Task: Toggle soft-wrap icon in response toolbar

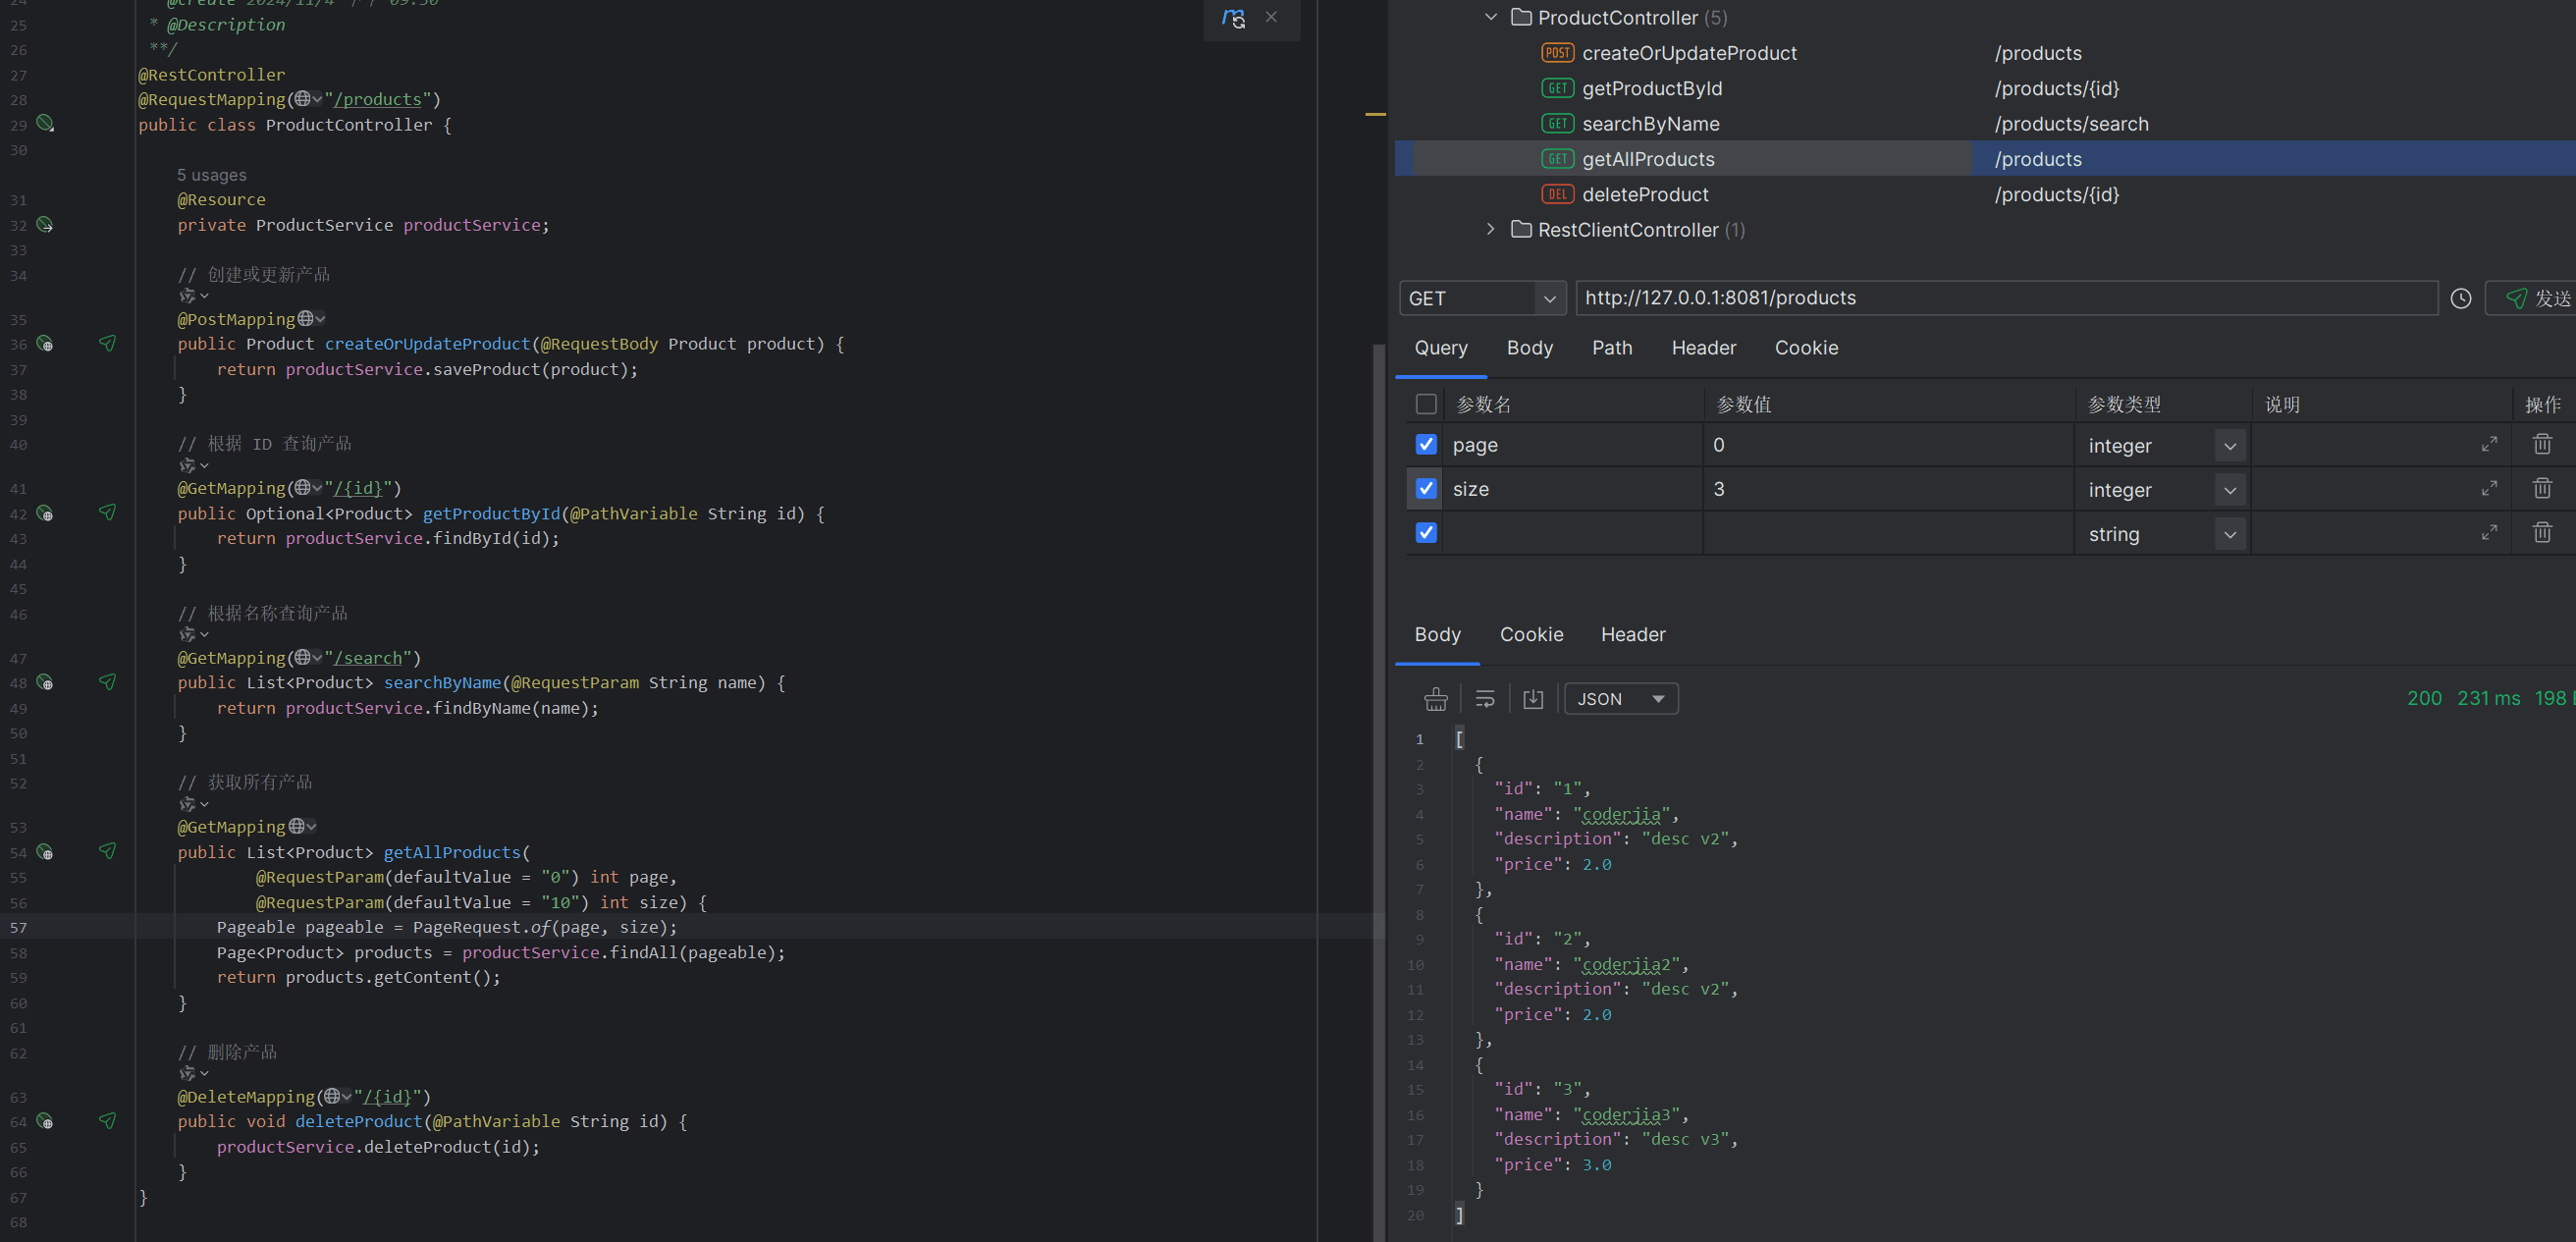Action: 1485,699
